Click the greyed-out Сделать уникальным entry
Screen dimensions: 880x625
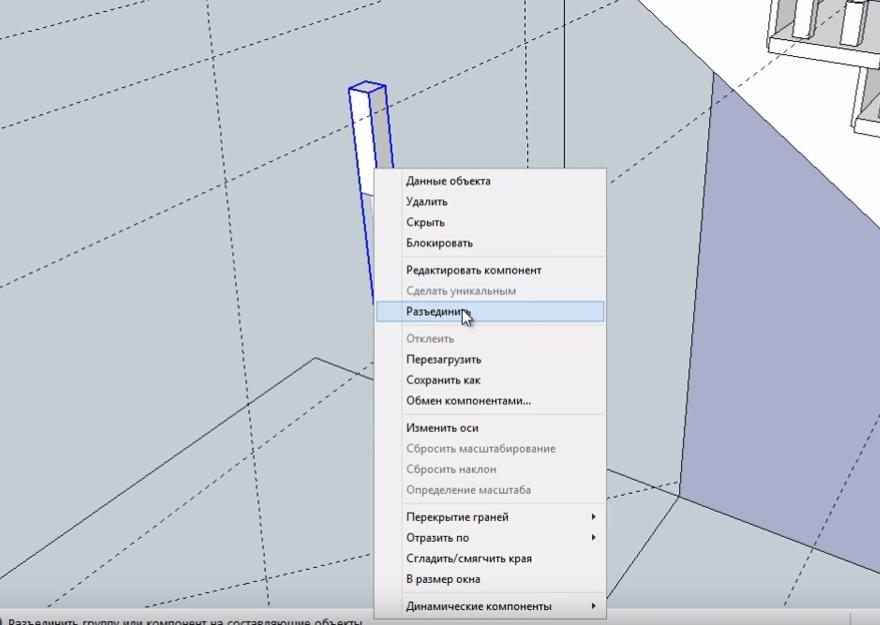click(x=460, y=291)
